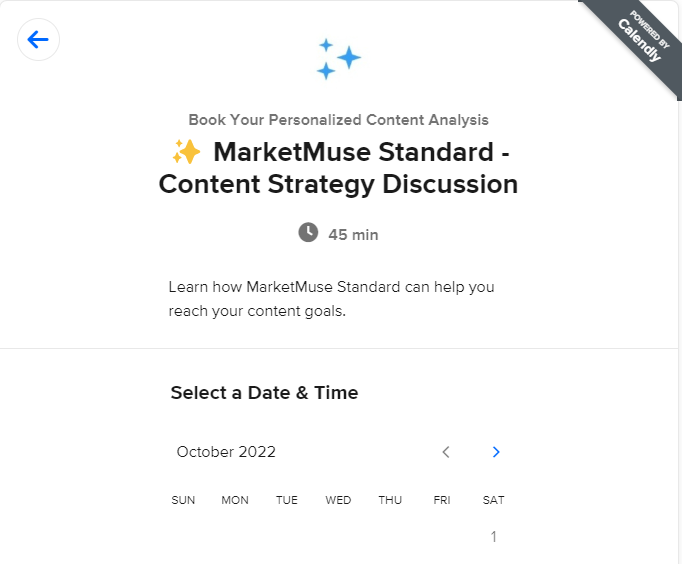Click the Select a Date & Time heading
This screenshot has height=587, width=682.
point(264,393)
